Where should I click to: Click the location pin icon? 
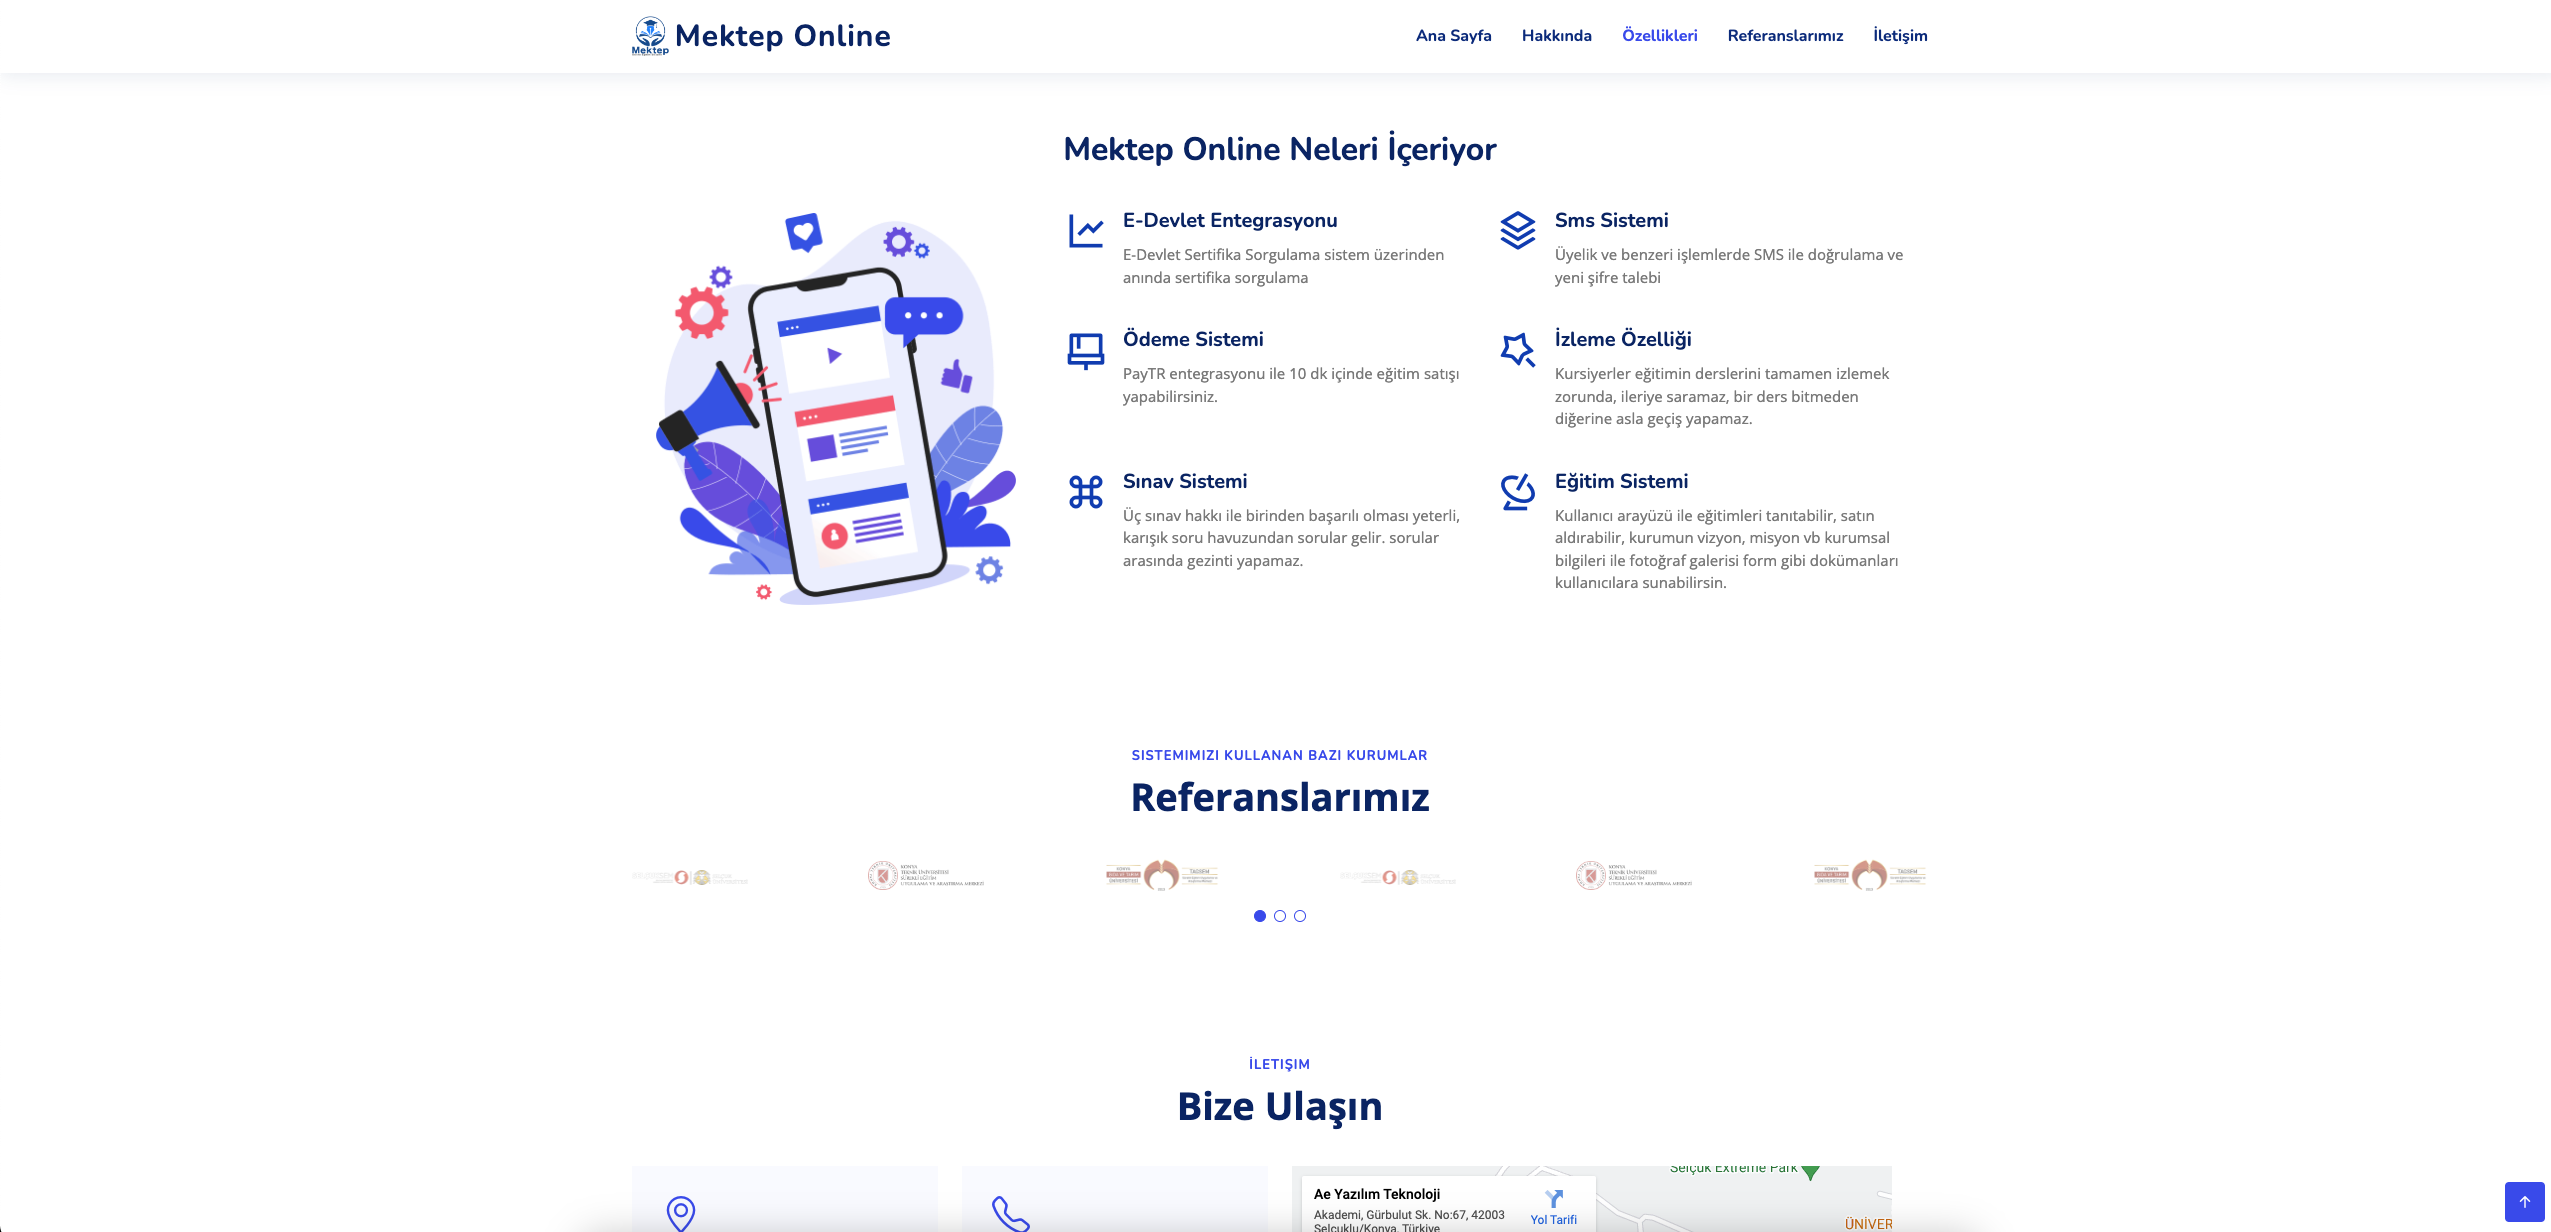tap(681, 1213)
